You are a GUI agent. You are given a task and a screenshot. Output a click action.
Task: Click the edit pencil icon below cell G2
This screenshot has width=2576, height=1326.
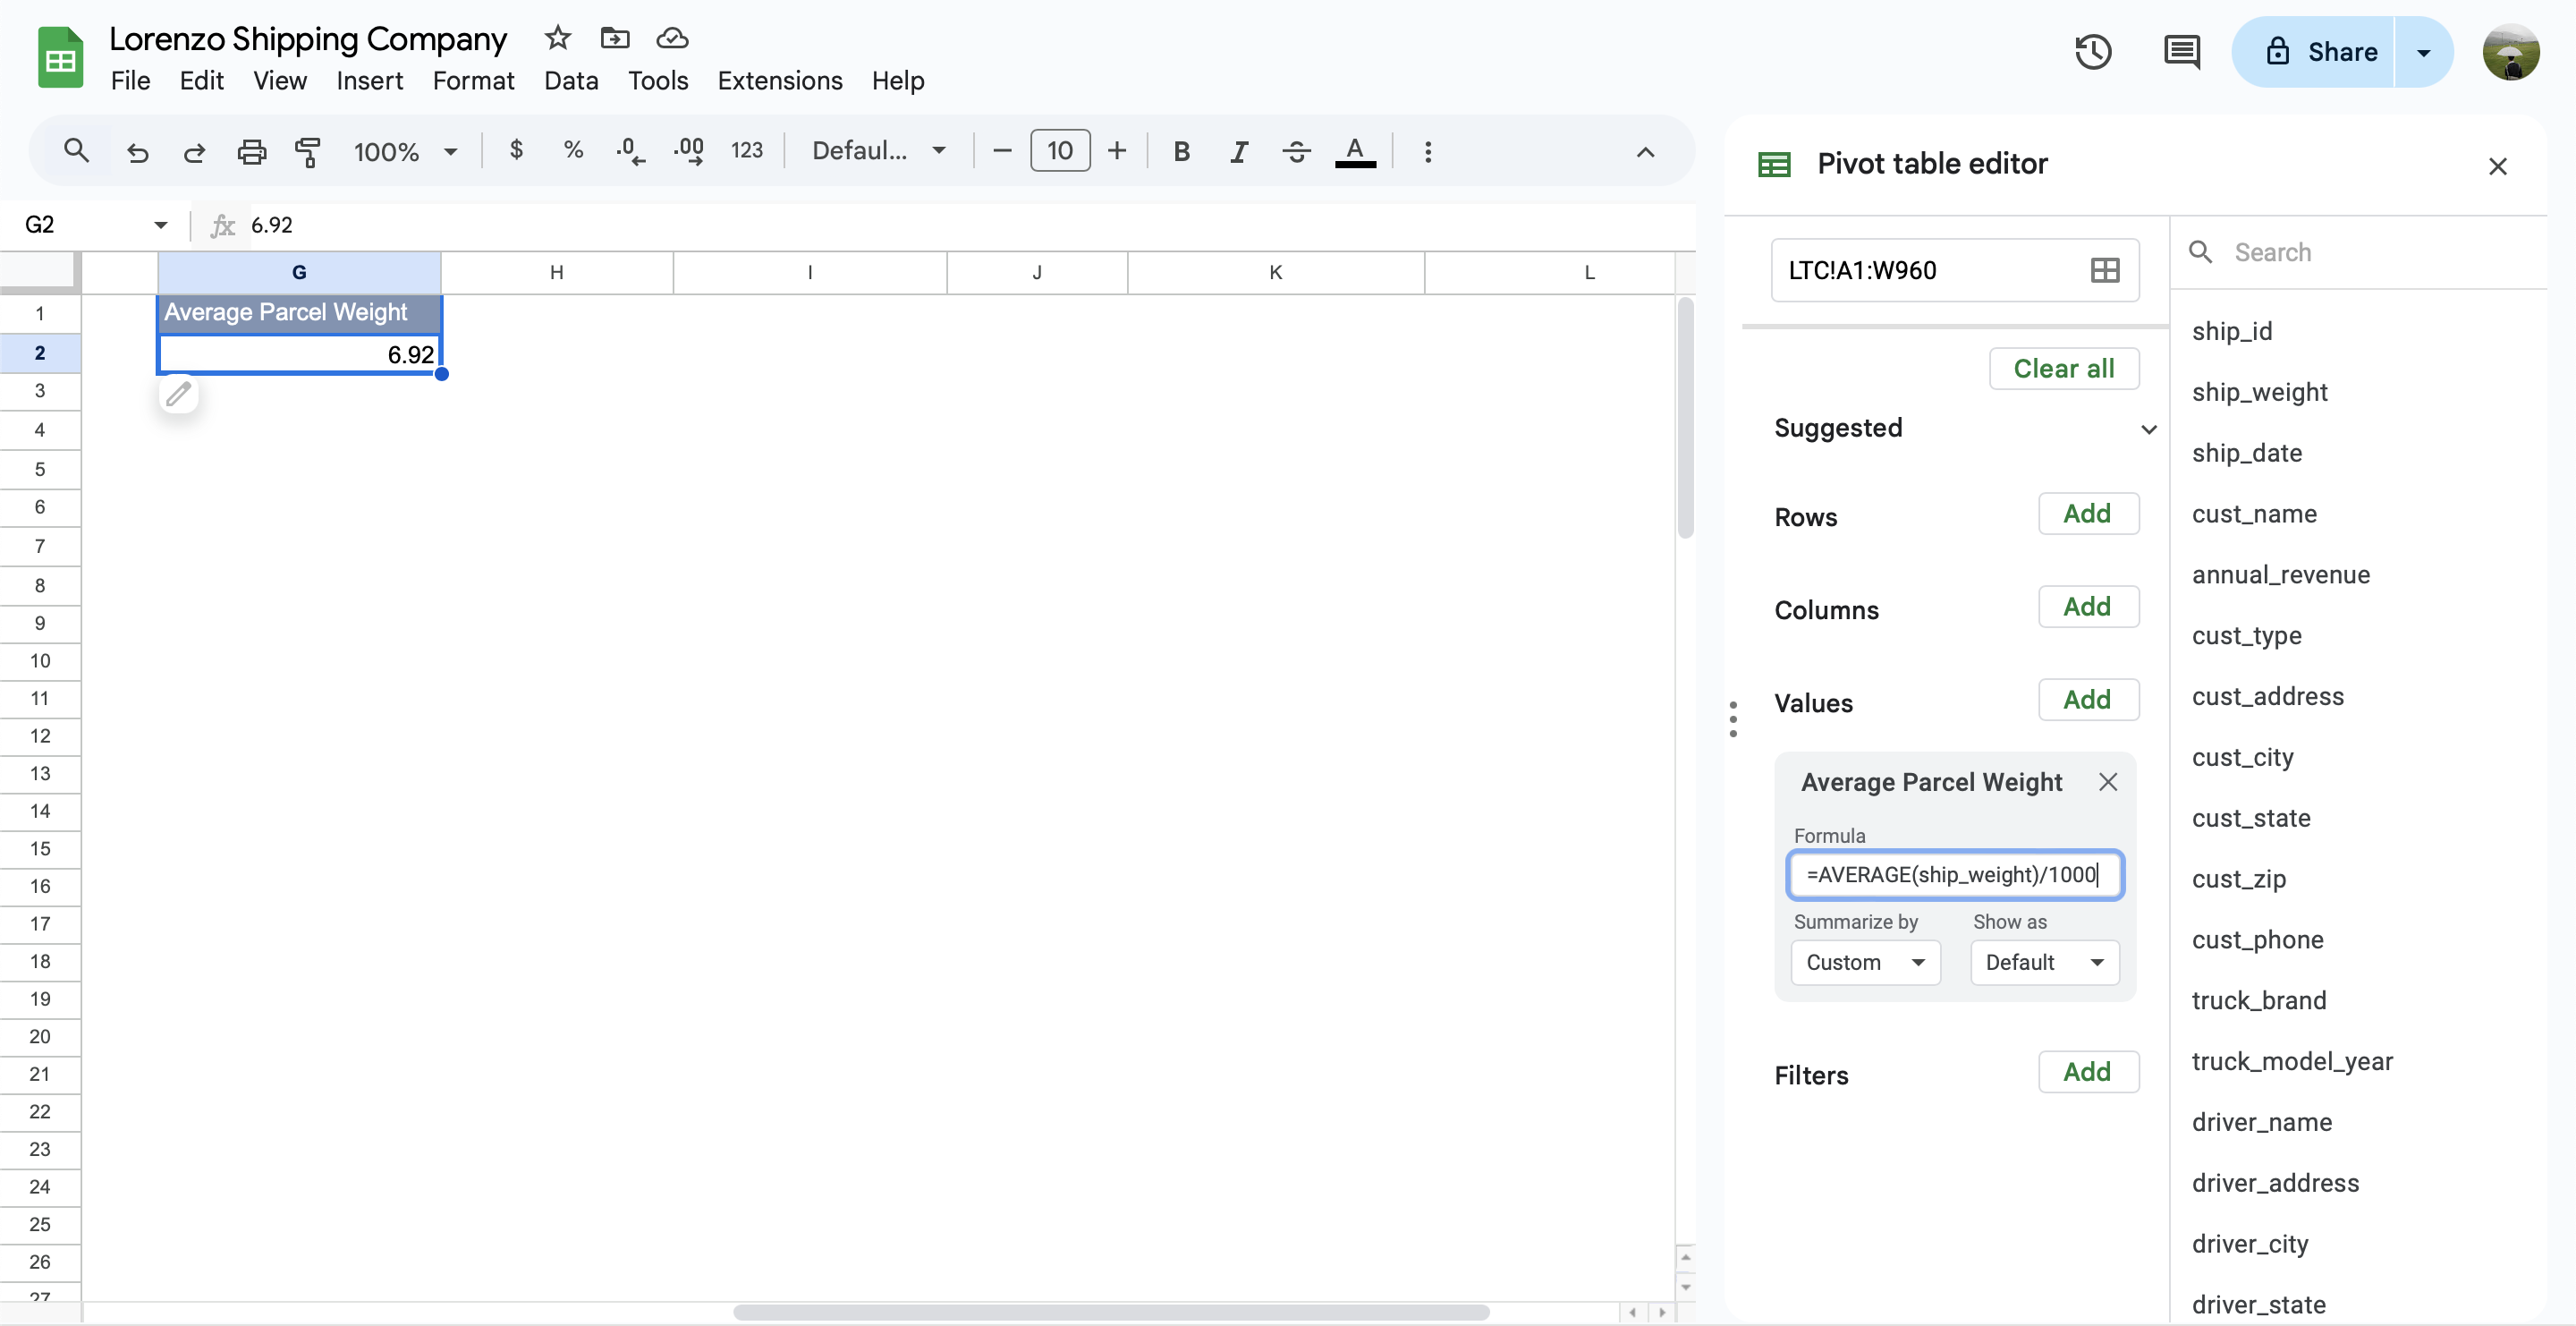click(179, 394)
